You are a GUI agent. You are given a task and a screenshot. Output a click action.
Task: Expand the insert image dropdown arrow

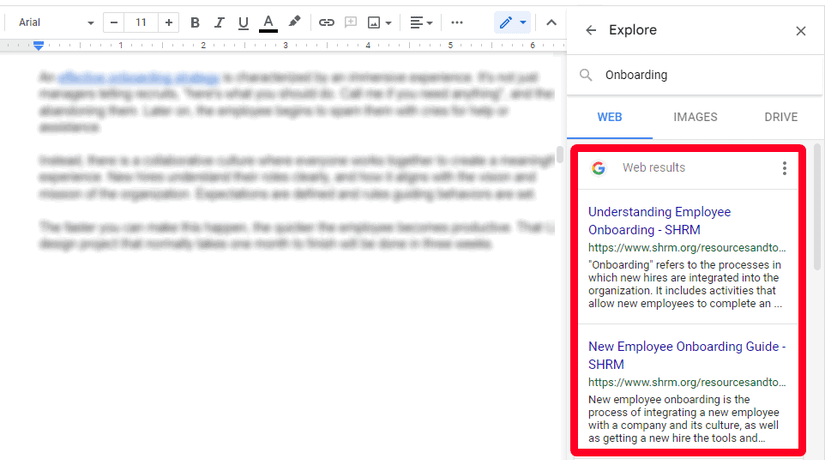(388, 23)
